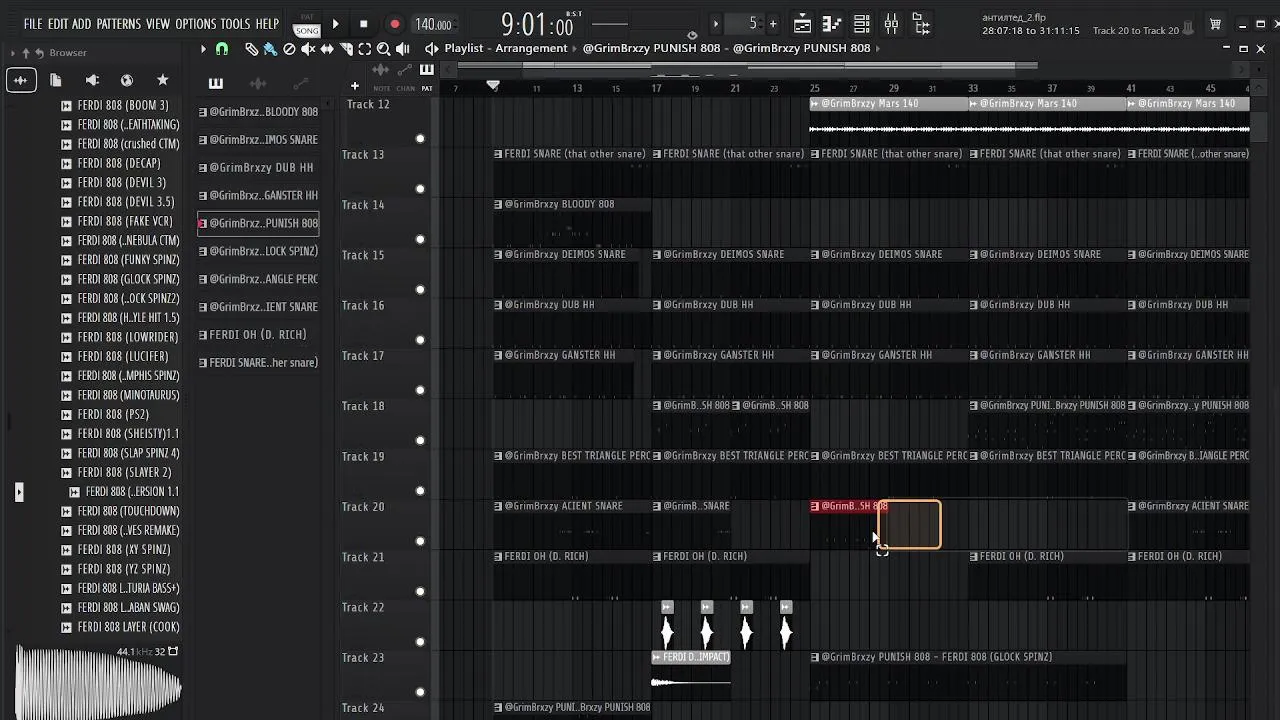Mute Track 22 with its green dot
The image size is (1280, 720).
[x=420, y=642]
